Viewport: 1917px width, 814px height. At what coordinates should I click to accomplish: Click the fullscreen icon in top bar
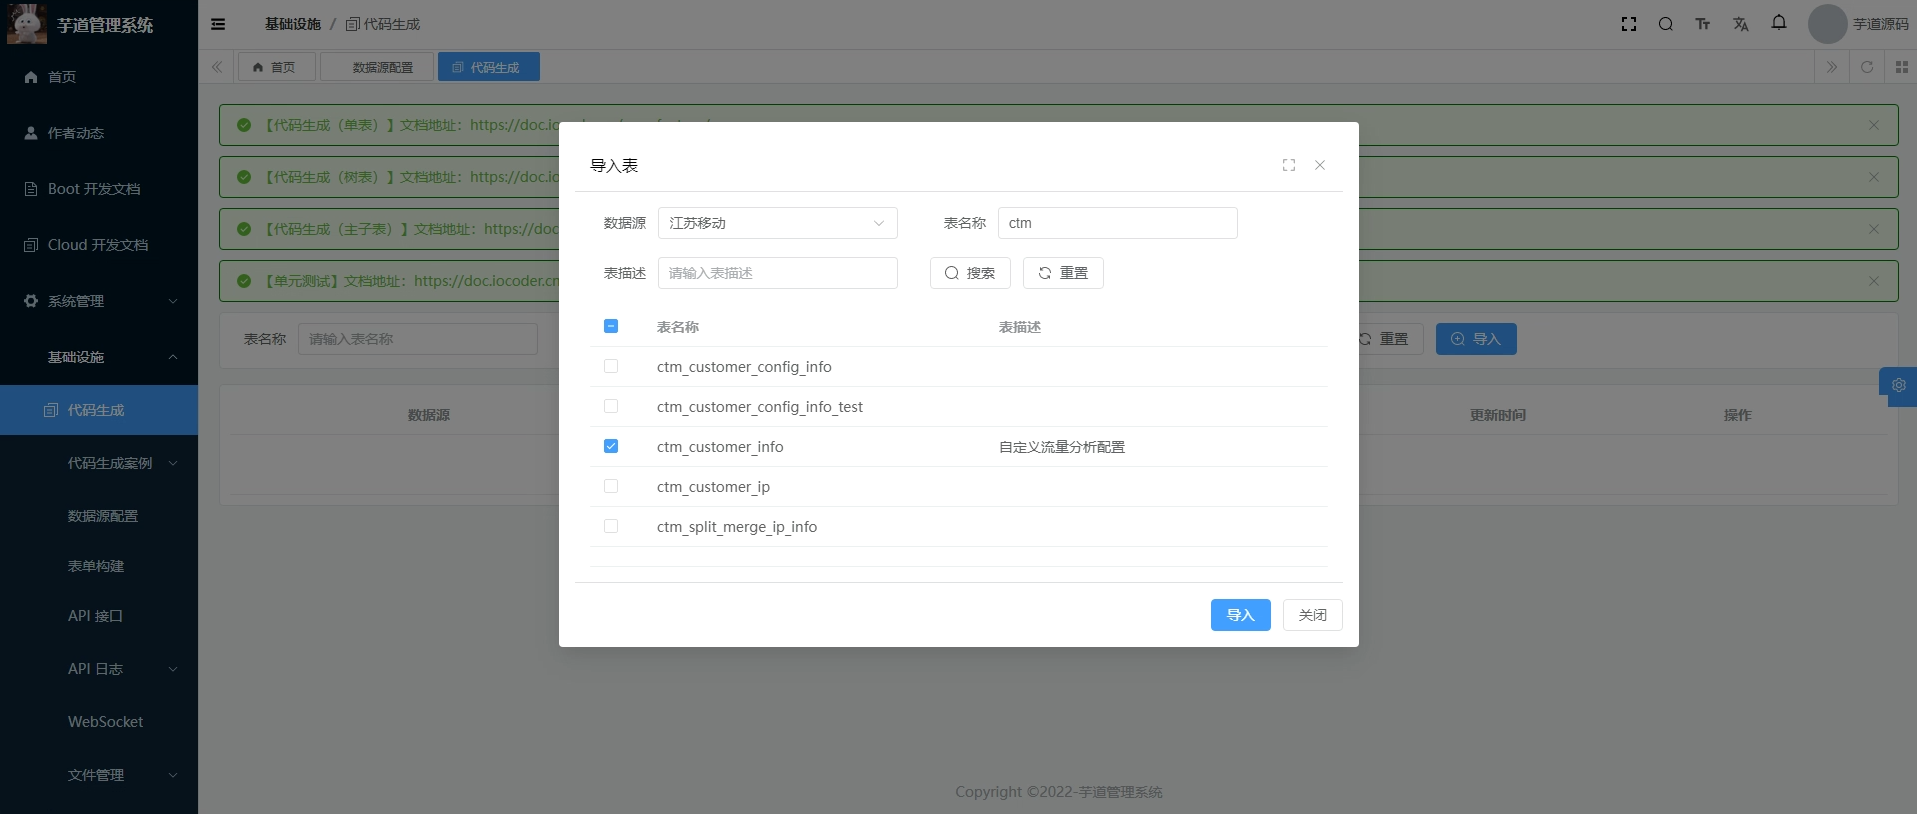[x=1629, y=24]
